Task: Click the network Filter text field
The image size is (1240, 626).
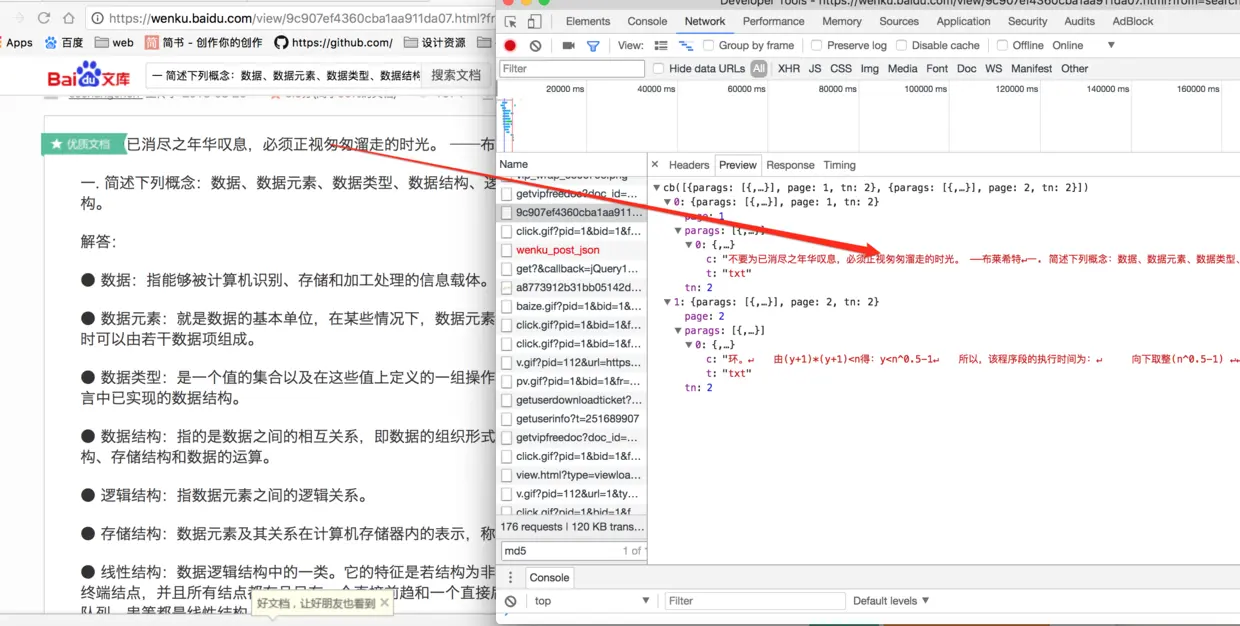Action: click(x=572, y=69)
